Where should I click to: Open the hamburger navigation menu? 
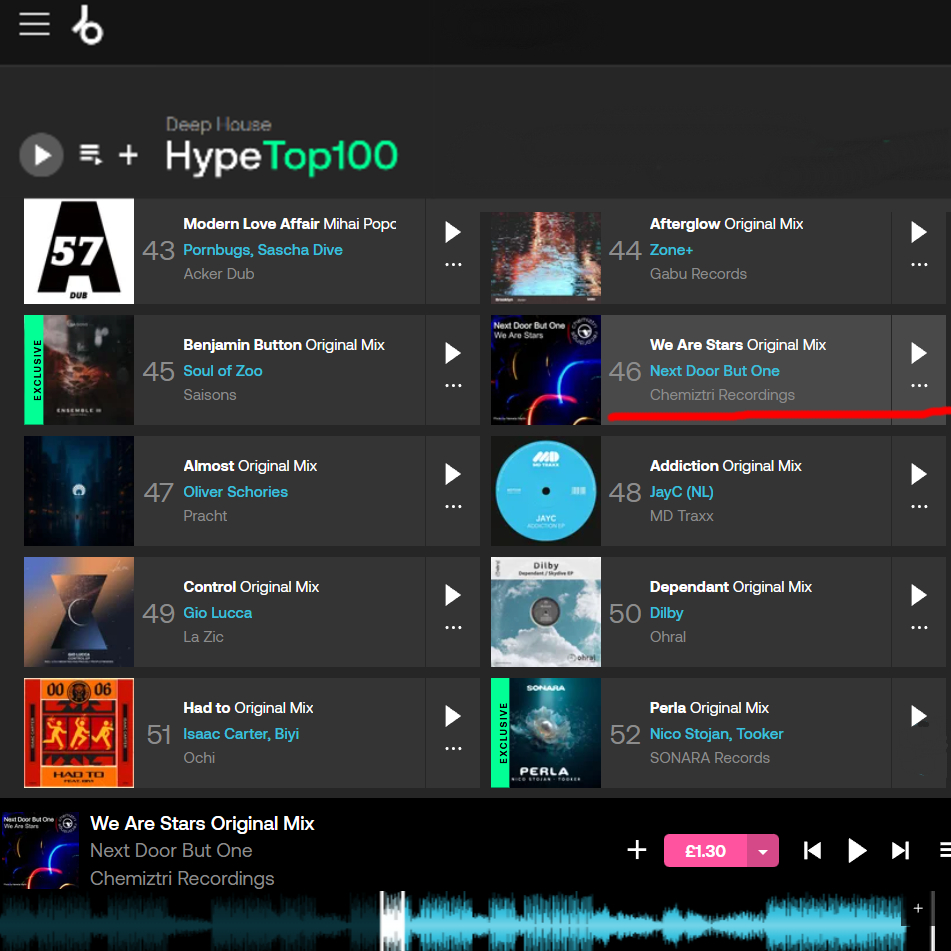(x=35, y=24)
